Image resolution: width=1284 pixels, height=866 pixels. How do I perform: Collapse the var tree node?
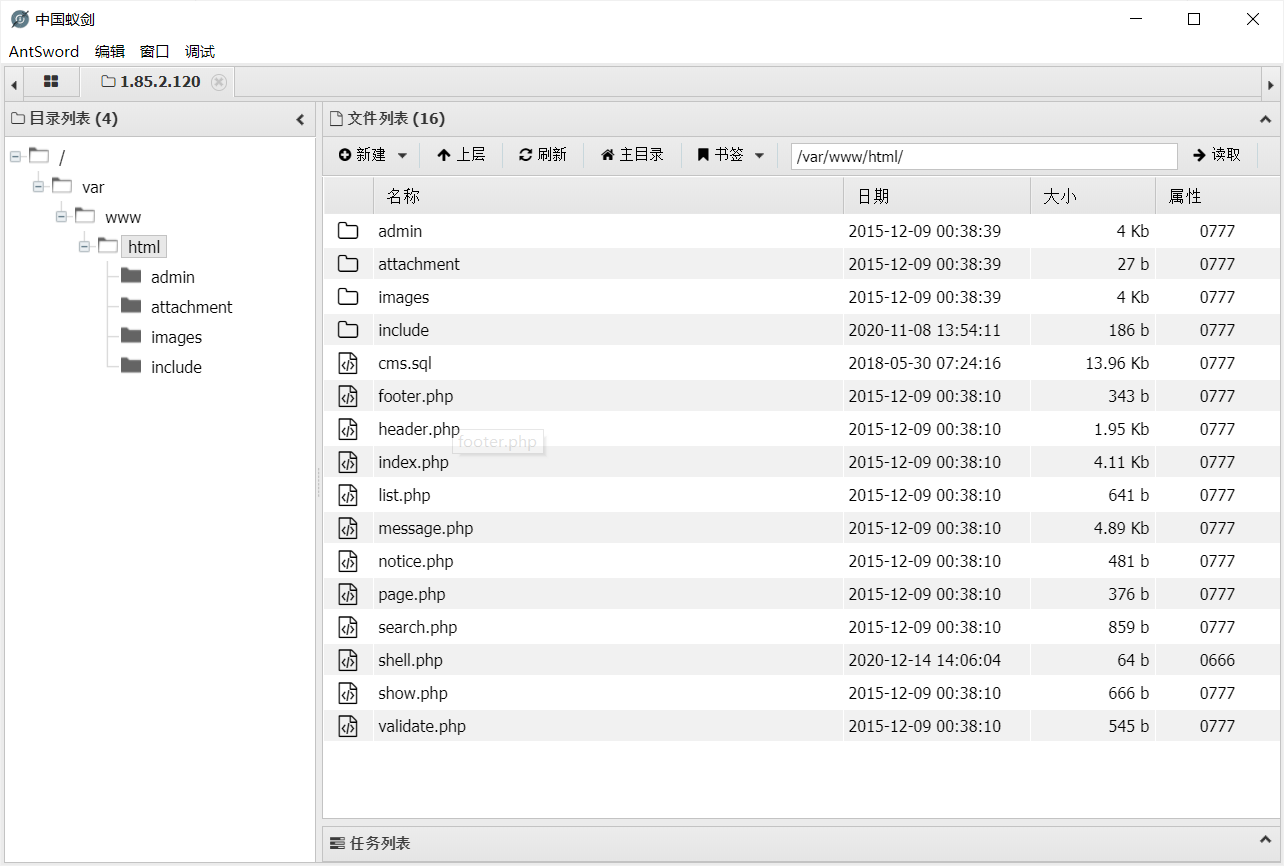tap(39, 187)
